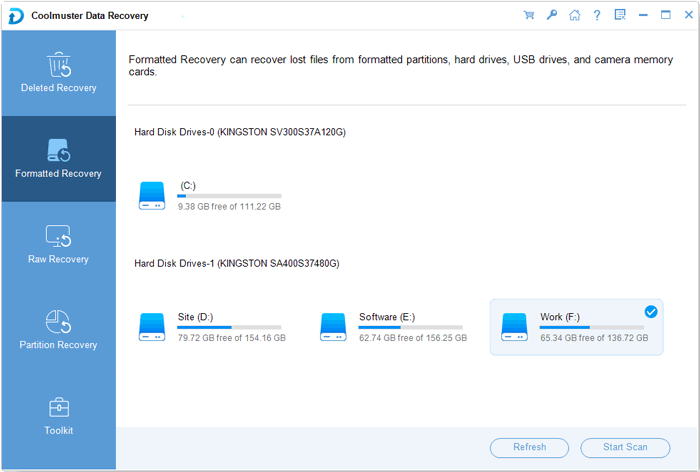Viewport: 700px width, 472px height.
Task: Open help via question mark icon
Action: coord(597,15)
